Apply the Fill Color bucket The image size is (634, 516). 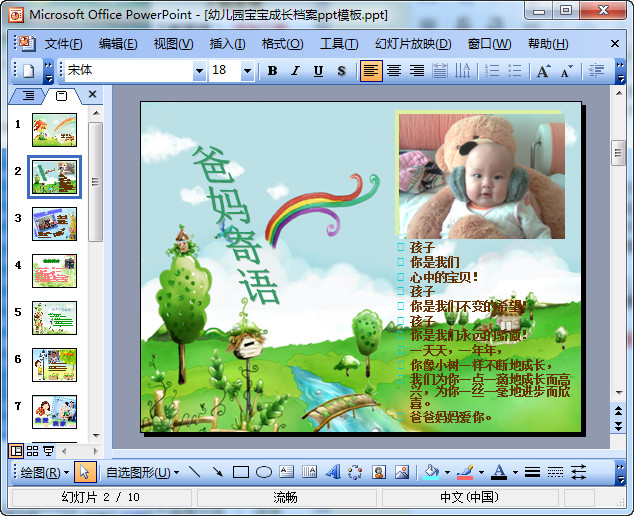pos(431,472)
